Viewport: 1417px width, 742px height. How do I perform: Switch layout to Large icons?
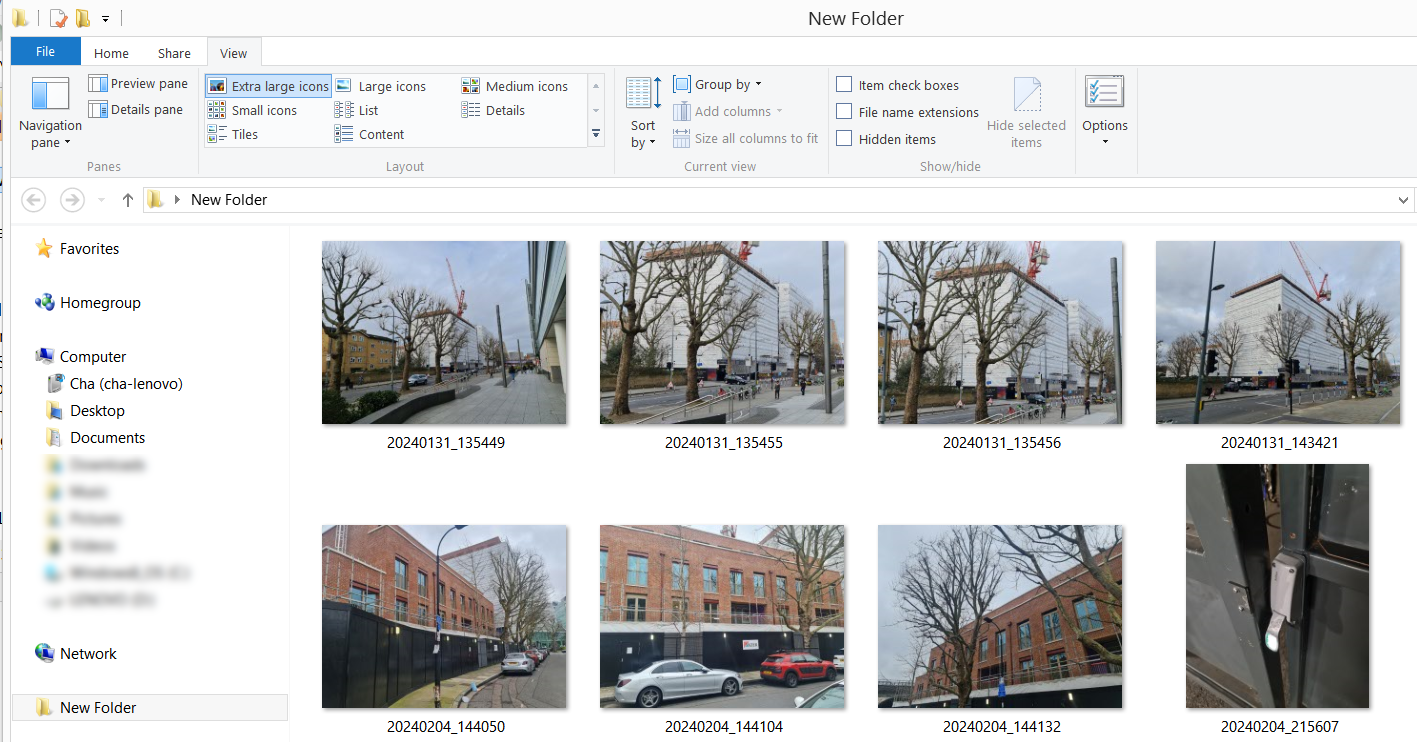point(380,86)
